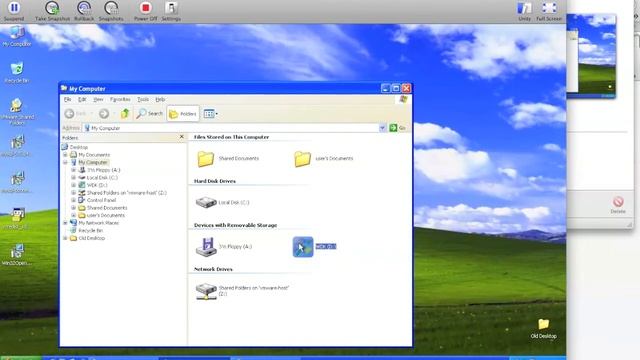
Task: Click the Take Snapshot toolbar icon
Action: pos(52,11)
